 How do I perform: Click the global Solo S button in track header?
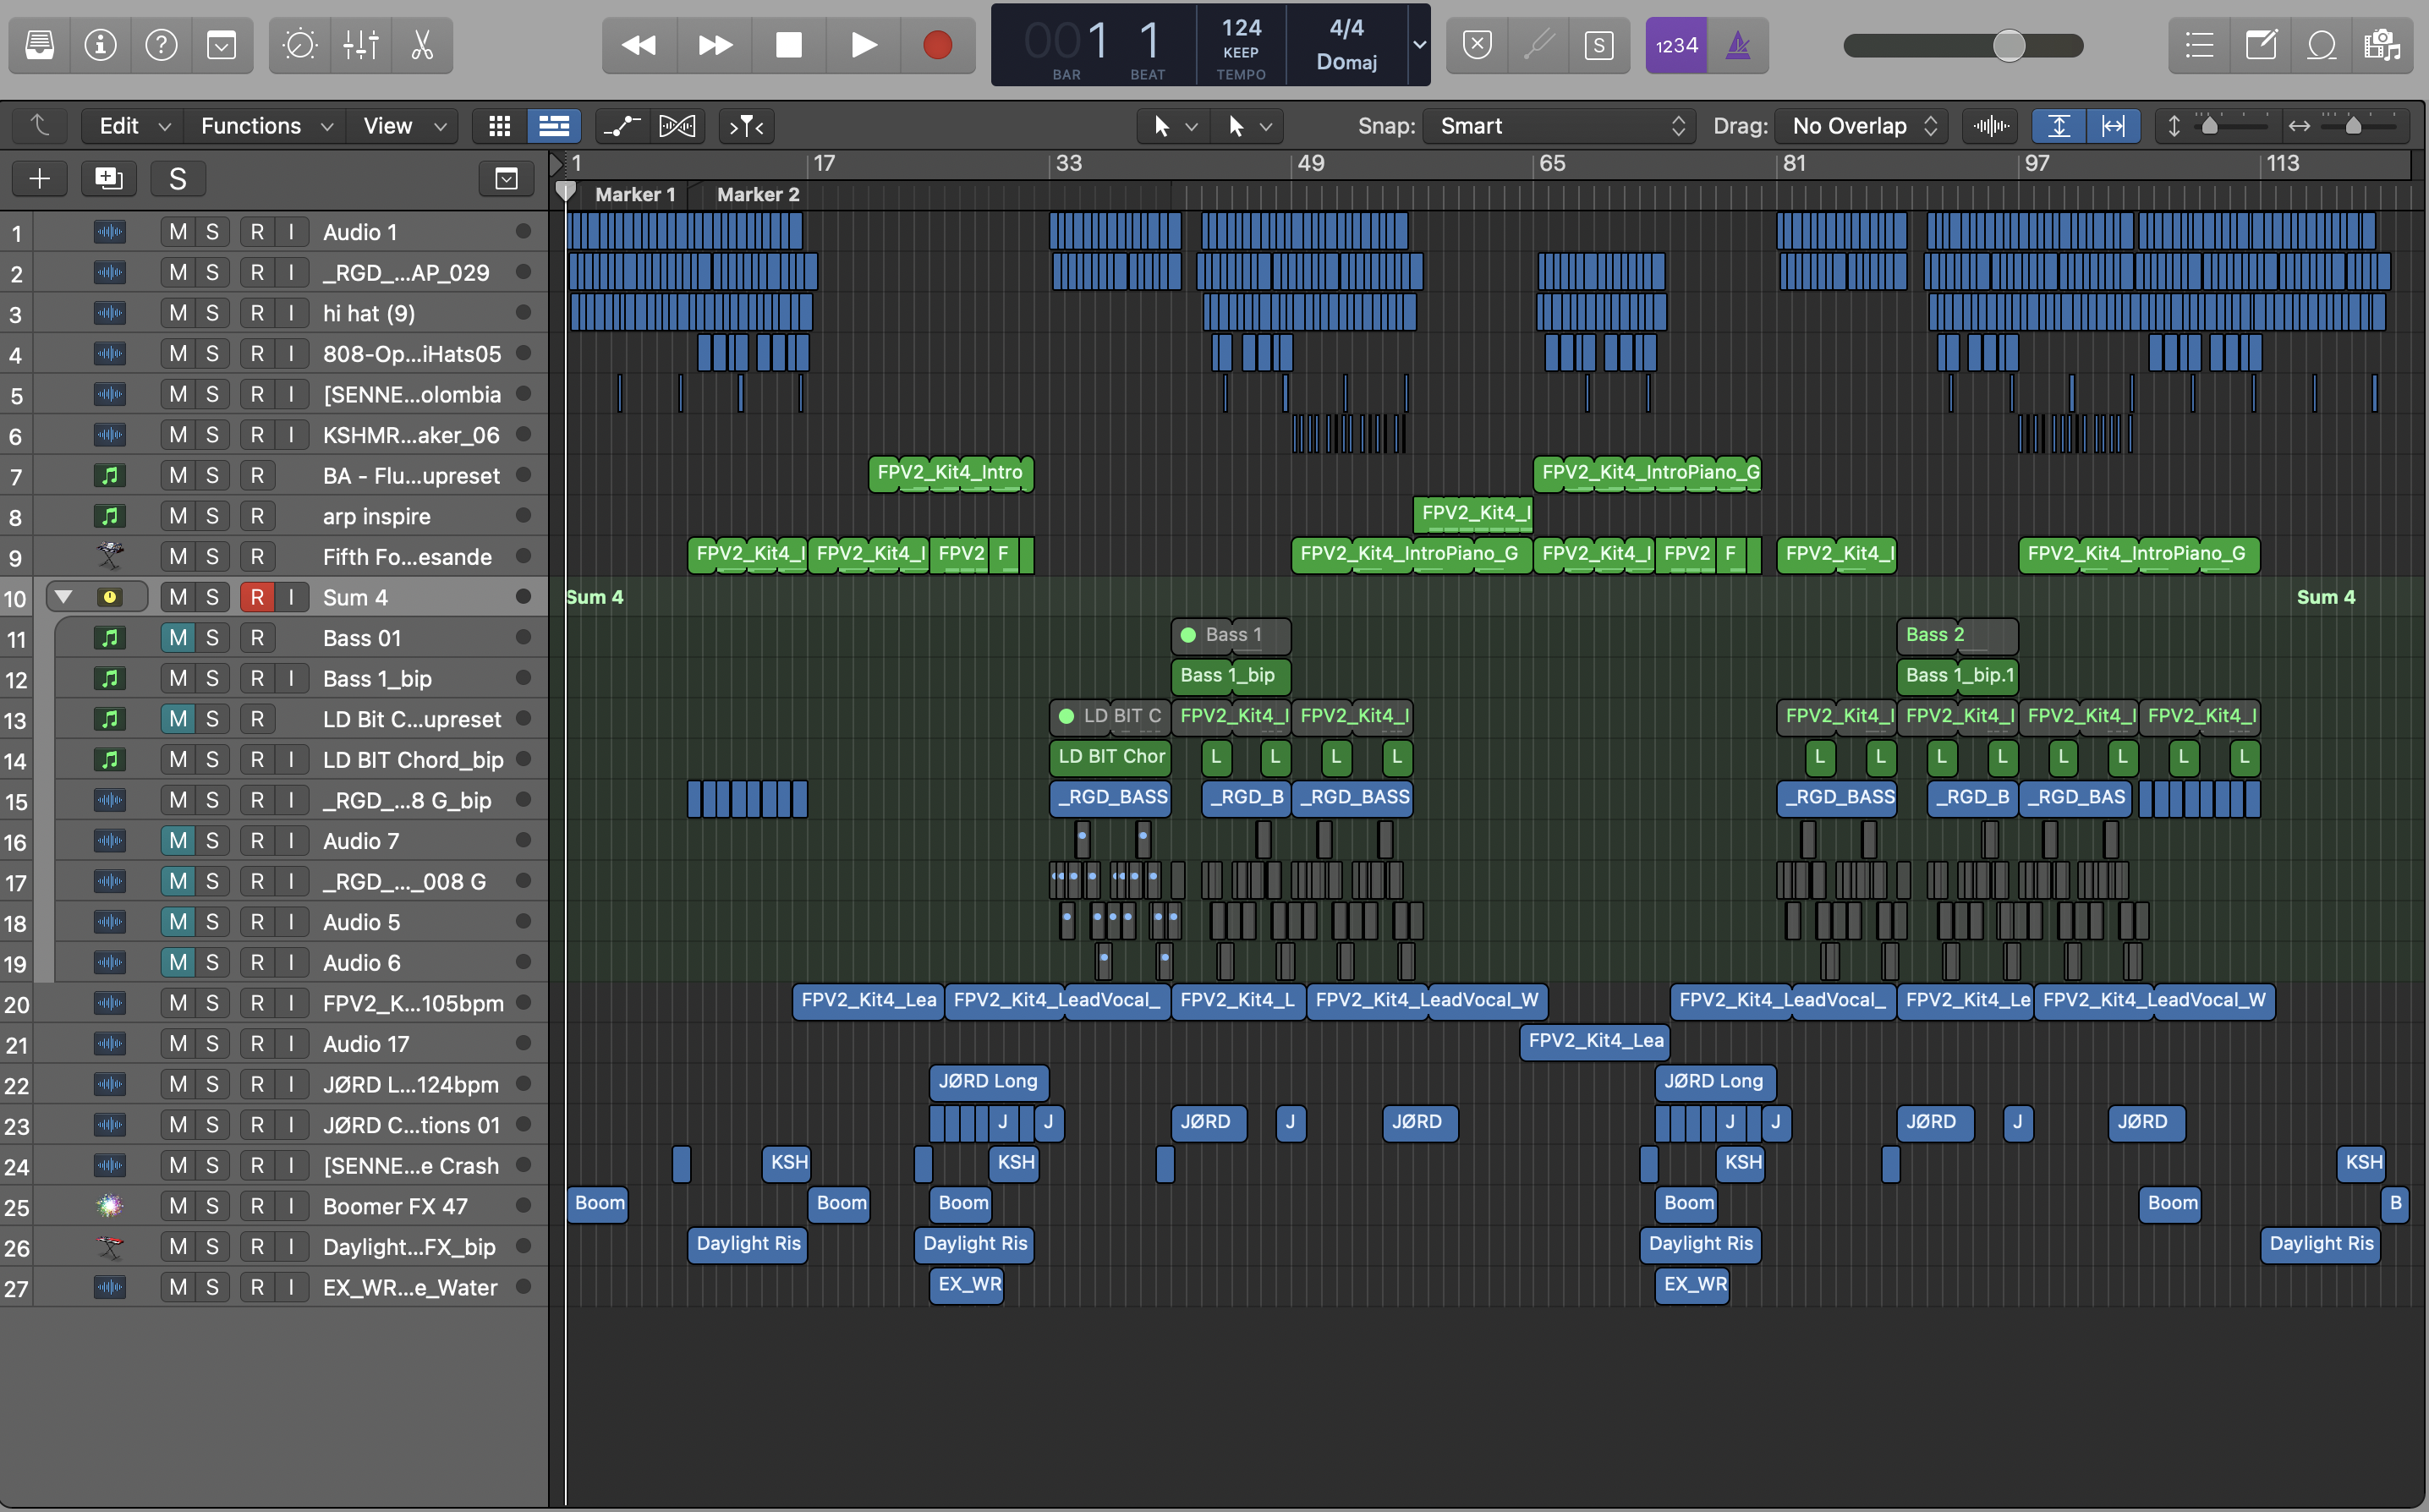pyautogui.click(x=178, y=178)
